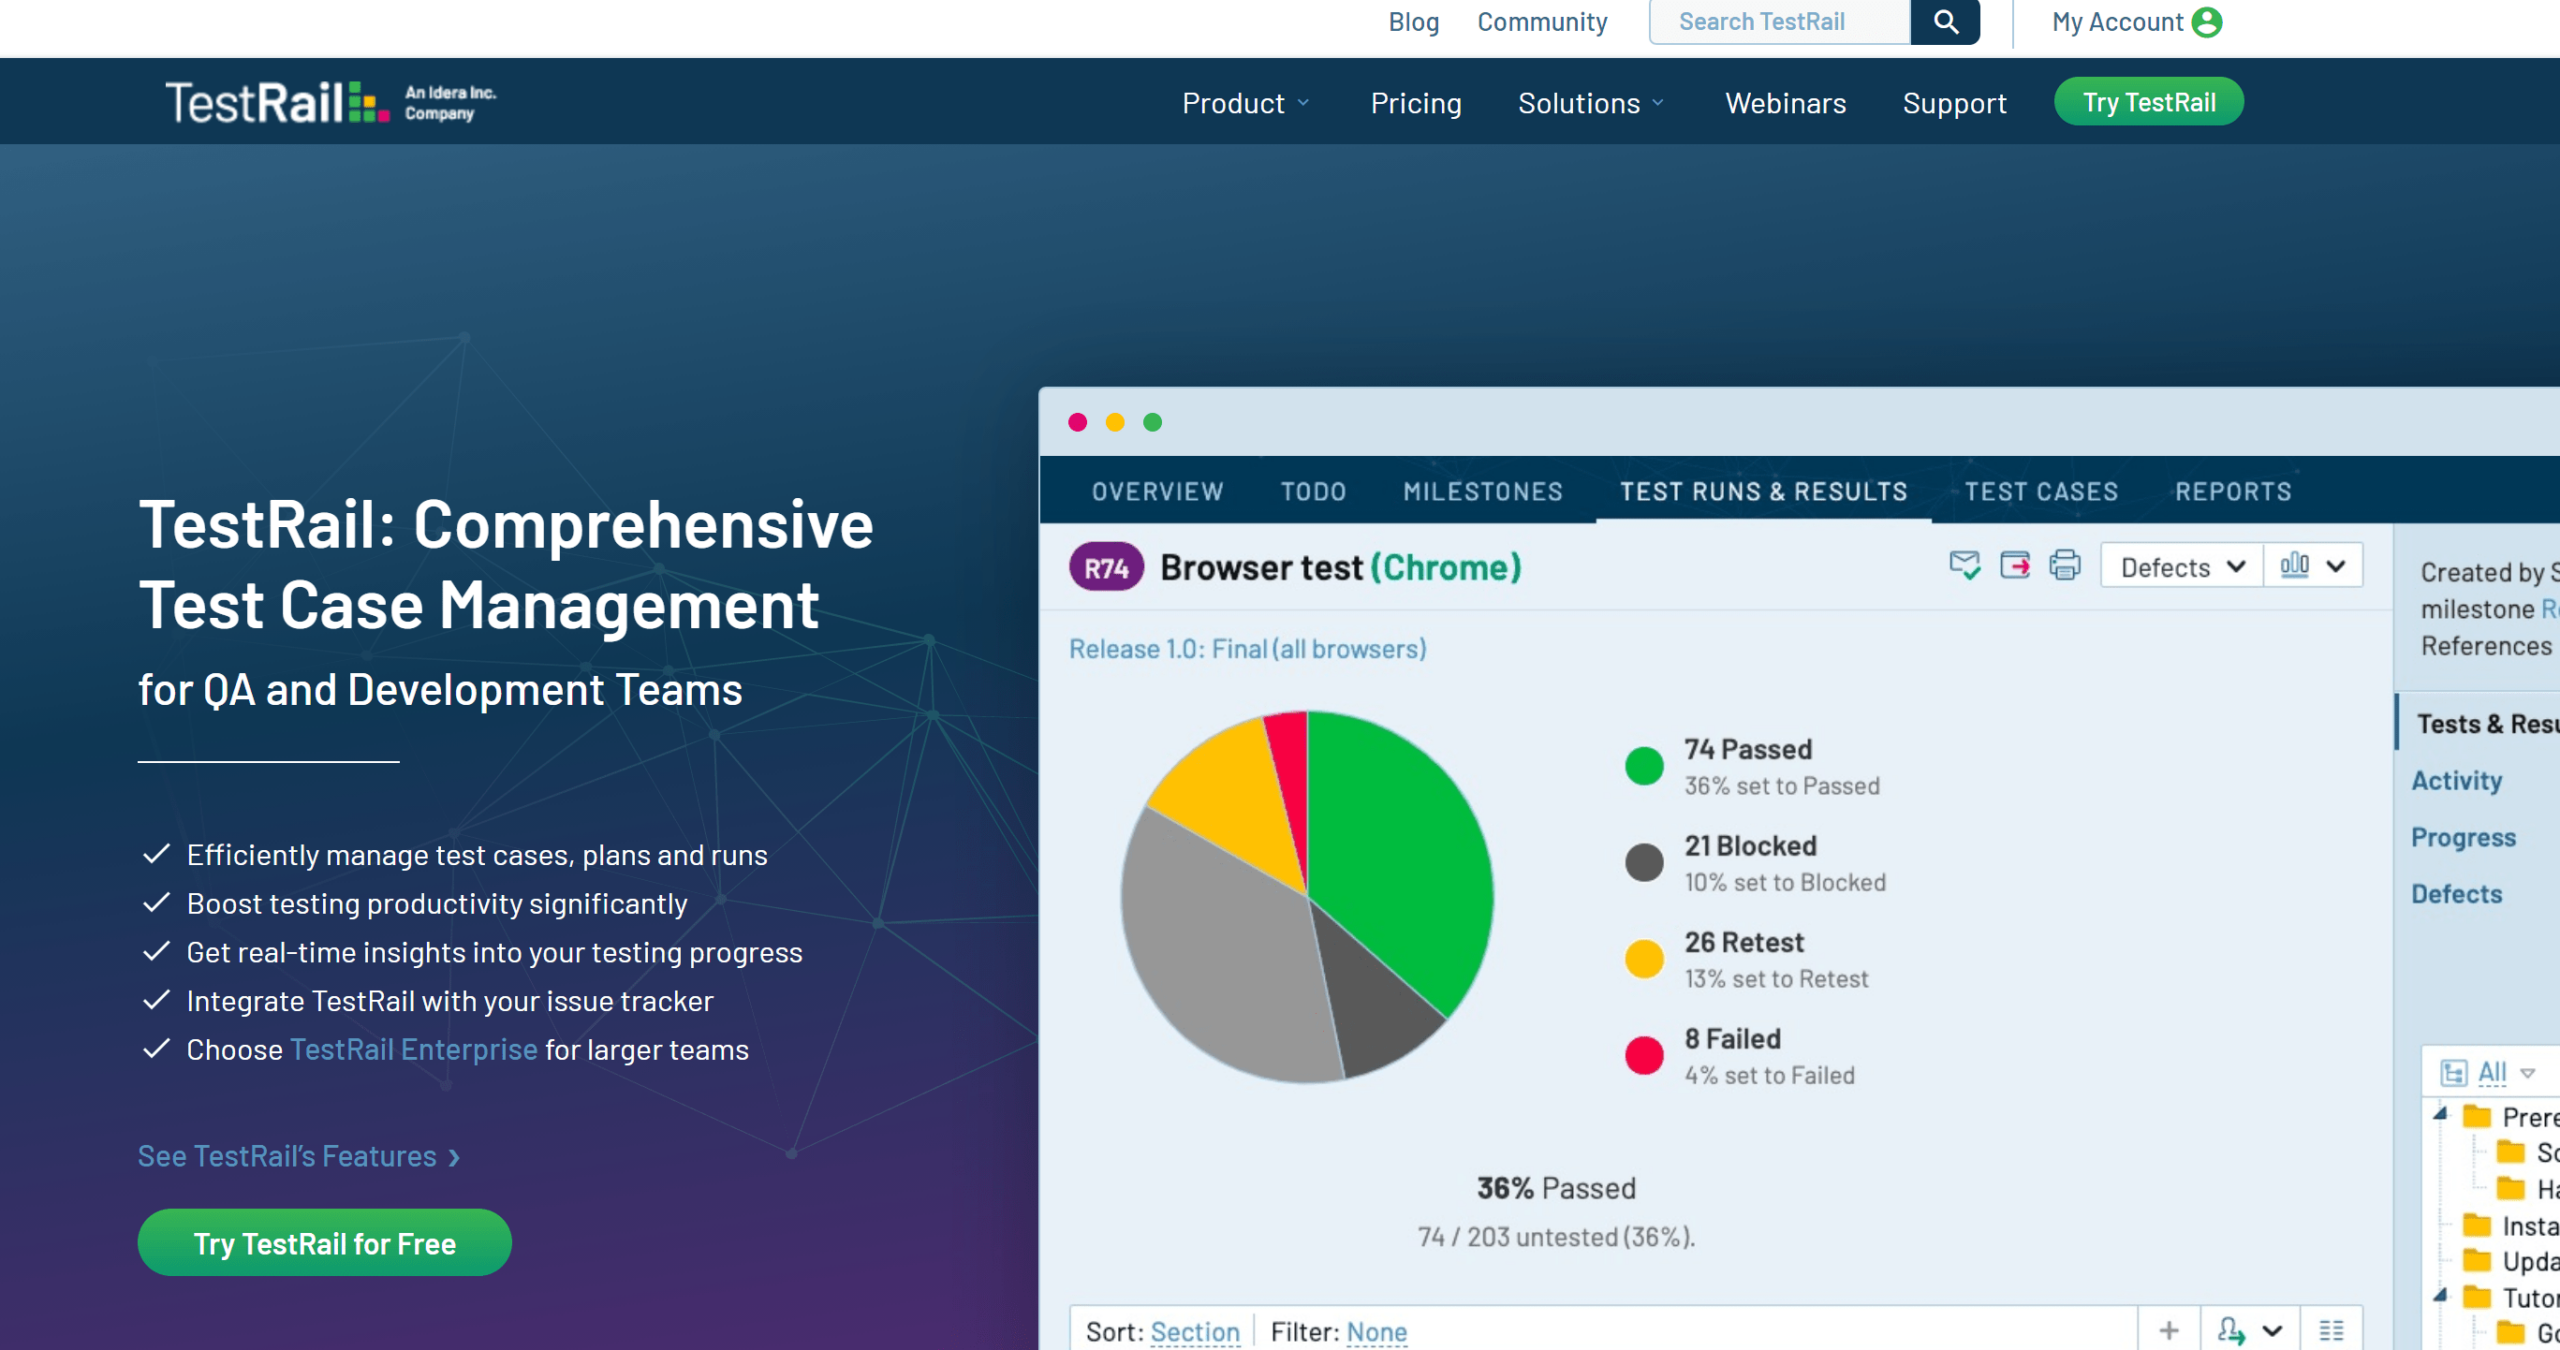Click the Upda folder icon in tree
This screenshot has height=1350, width=2560.
(x=2477, y=1260)
